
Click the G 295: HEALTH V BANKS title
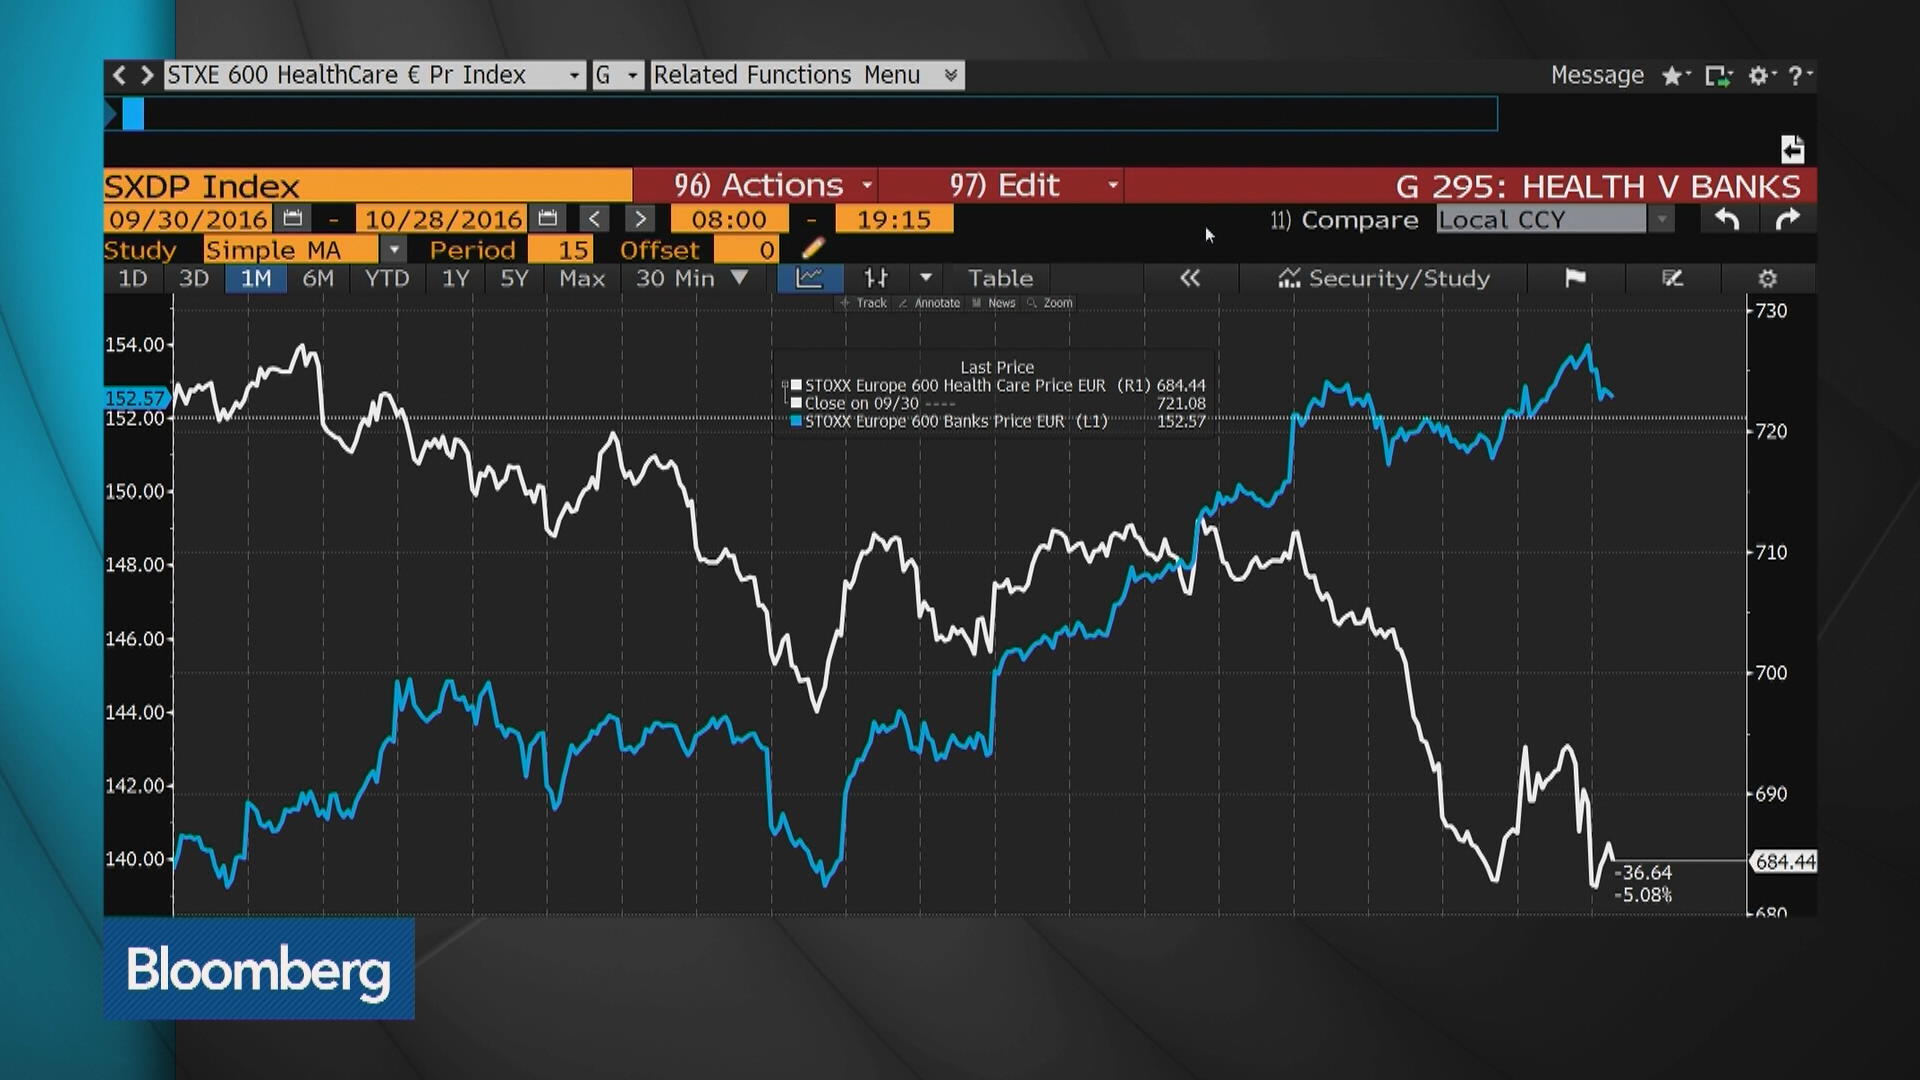[x=1597, y=186]
